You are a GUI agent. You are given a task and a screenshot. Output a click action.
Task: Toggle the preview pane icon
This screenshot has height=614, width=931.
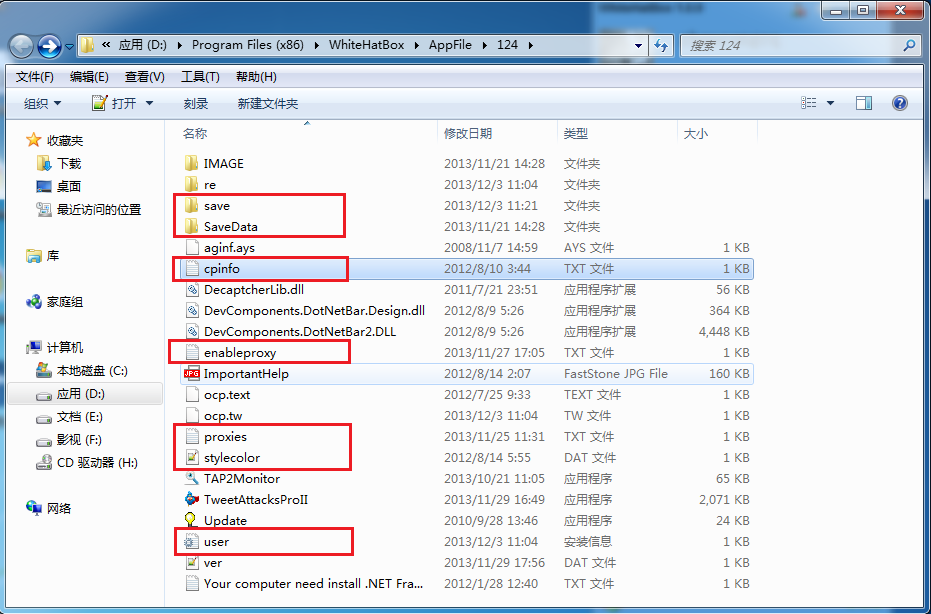(x=863, y=103)
